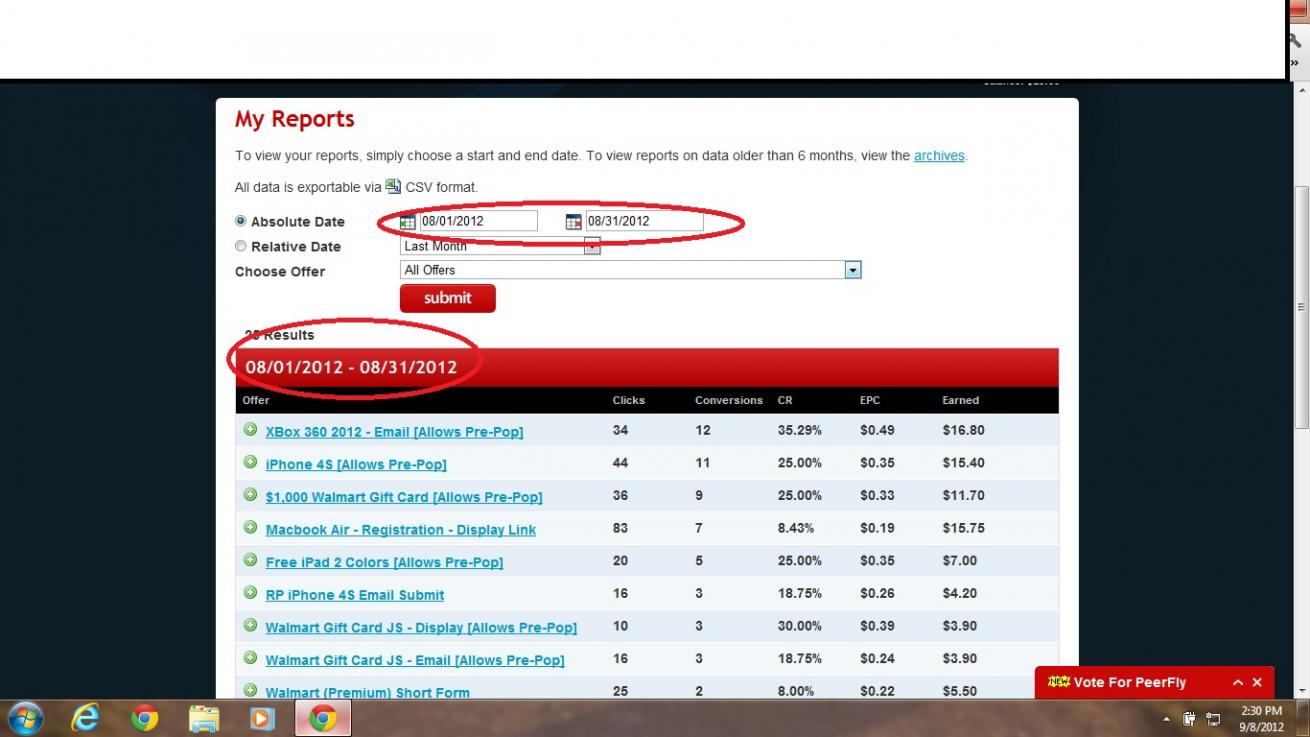Expand the RP iPhone 4S Email Submit row
1310x737 pixels.
tap(251, 592)
